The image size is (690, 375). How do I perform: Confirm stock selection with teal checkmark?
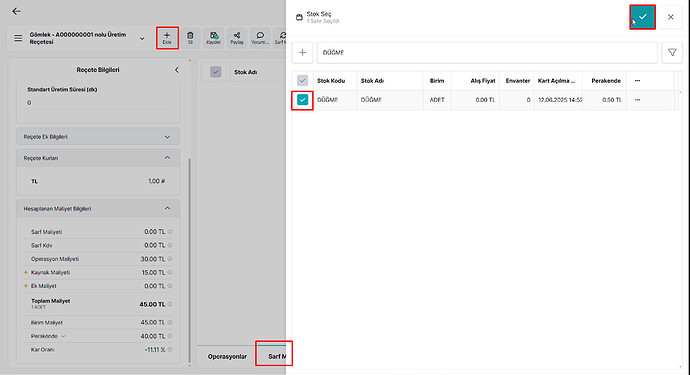[642, 17]
